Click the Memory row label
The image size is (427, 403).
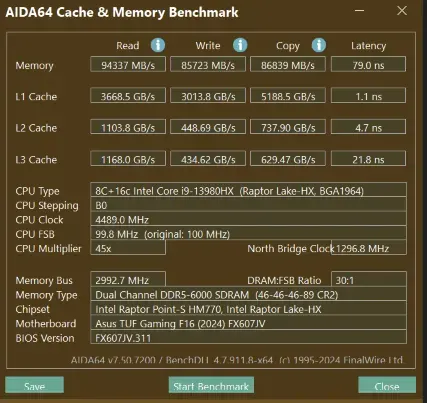pyautogui.click(x=34, y=66)
